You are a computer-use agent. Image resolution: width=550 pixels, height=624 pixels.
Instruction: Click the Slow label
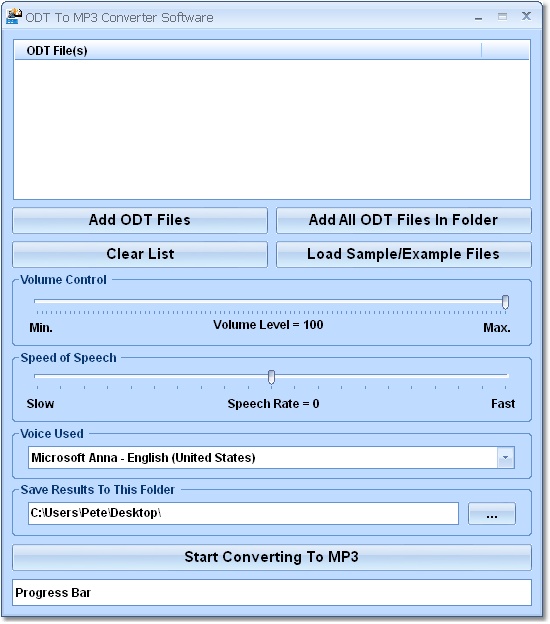40,404
